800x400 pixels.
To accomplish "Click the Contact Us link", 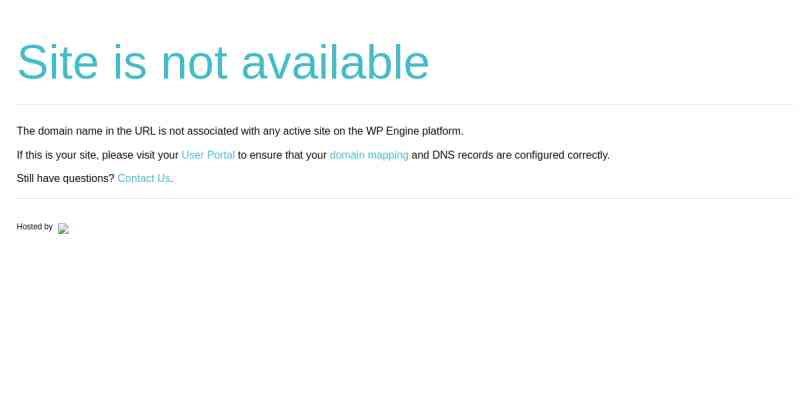I will pyautogui.click(x=144, y=179).
